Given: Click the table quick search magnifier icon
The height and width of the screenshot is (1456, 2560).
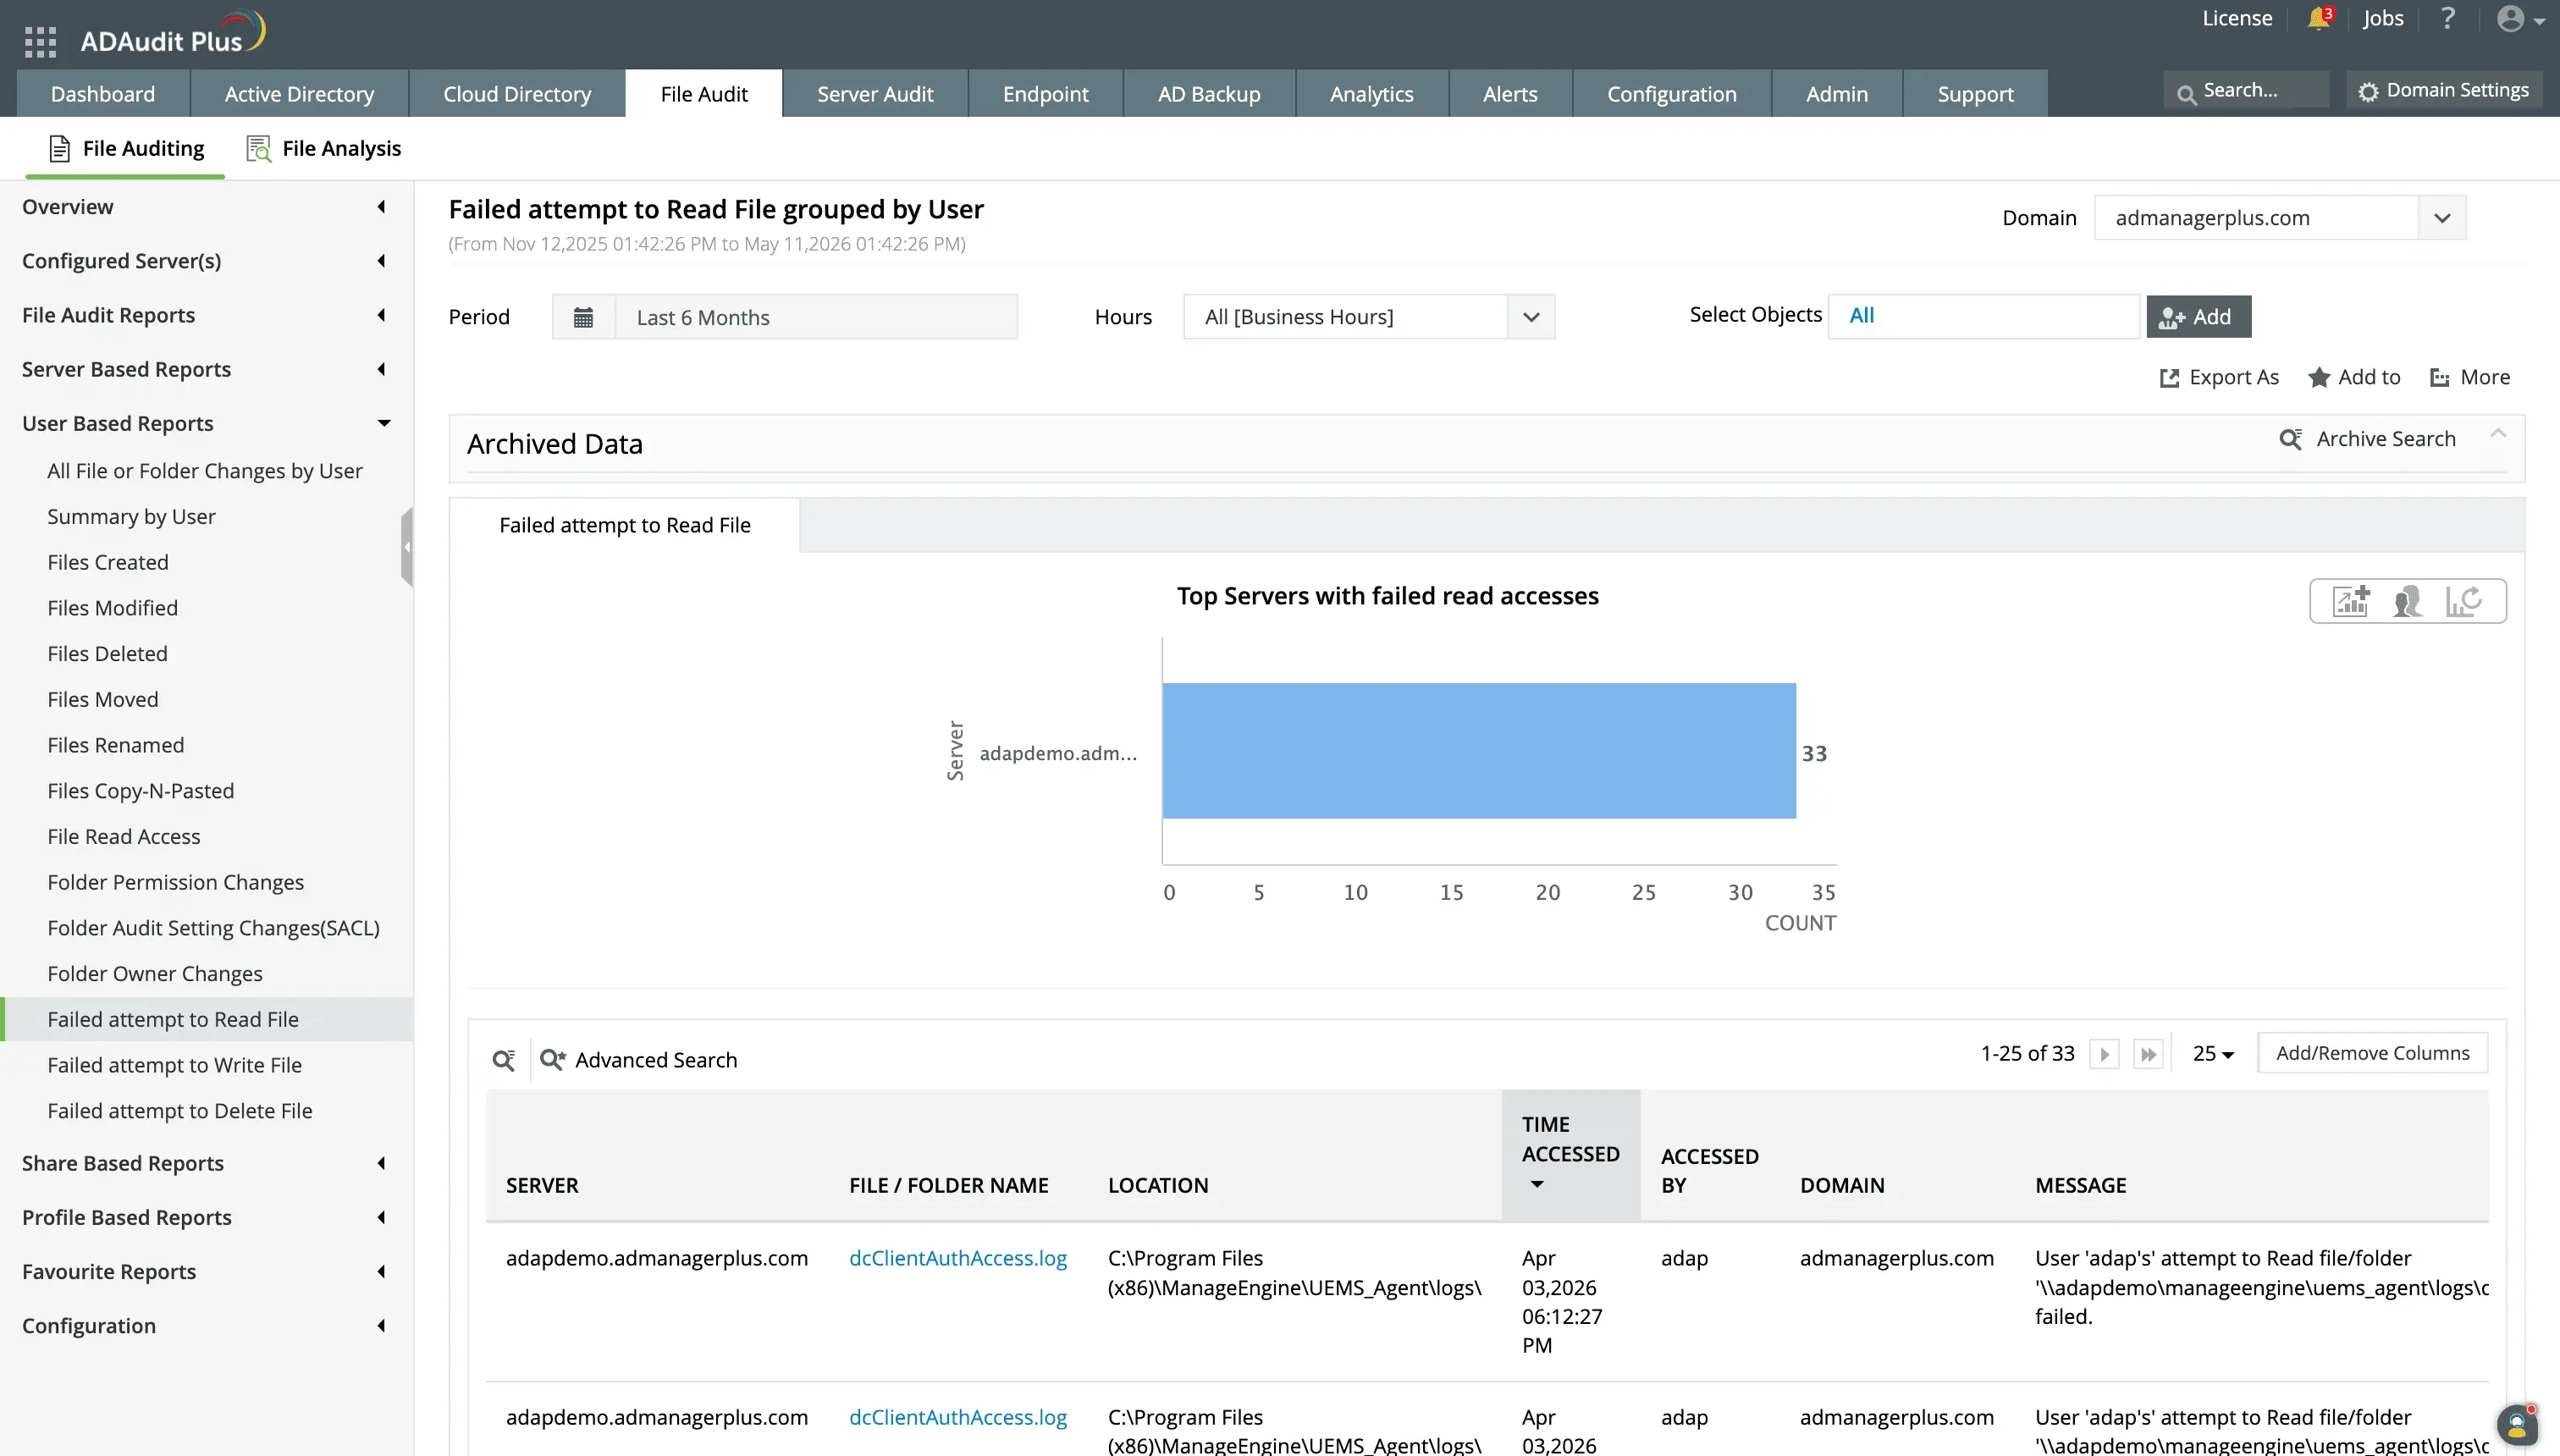Looking at the screenshot, I should 504,1060.
